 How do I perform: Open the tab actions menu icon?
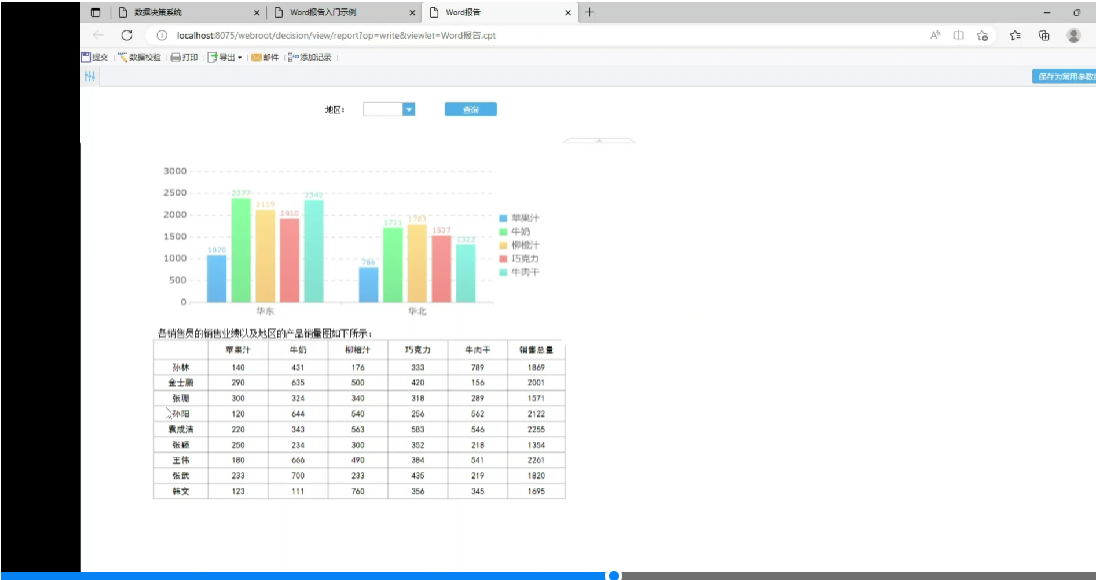pyautogui.click(x=96, y=13)
